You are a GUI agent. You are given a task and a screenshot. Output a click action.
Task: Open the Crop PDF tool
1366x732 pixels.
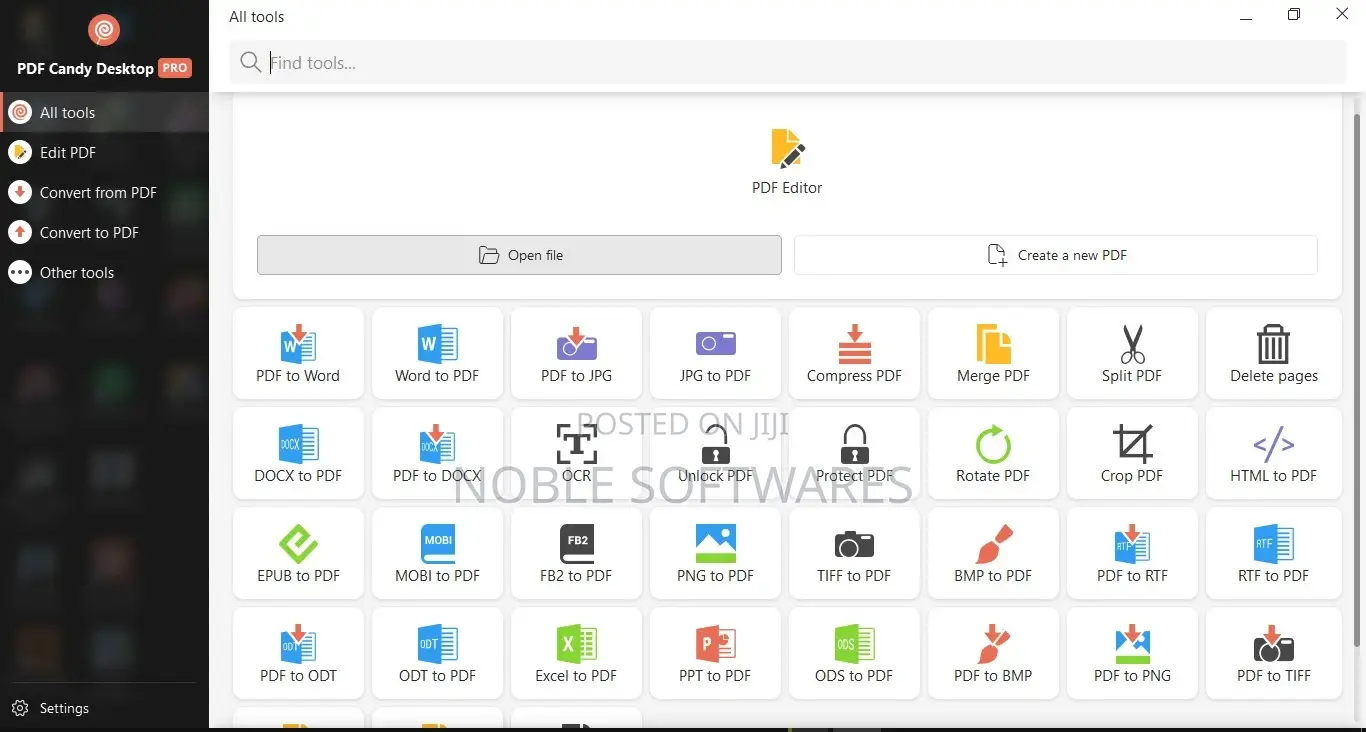point(1132,453)
